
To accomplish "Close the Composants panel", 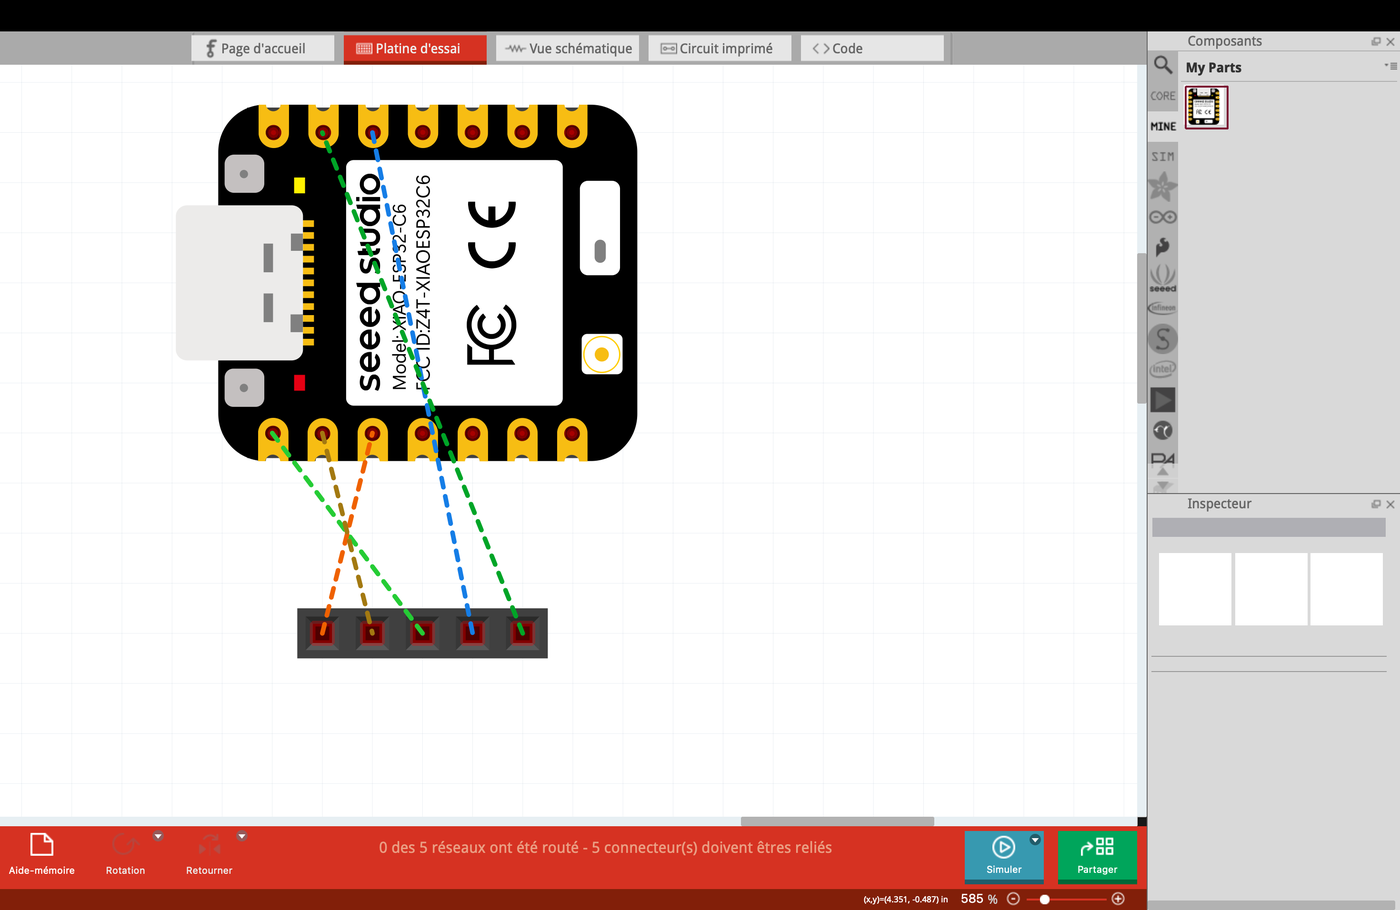I will click(x=1390, y=41).
